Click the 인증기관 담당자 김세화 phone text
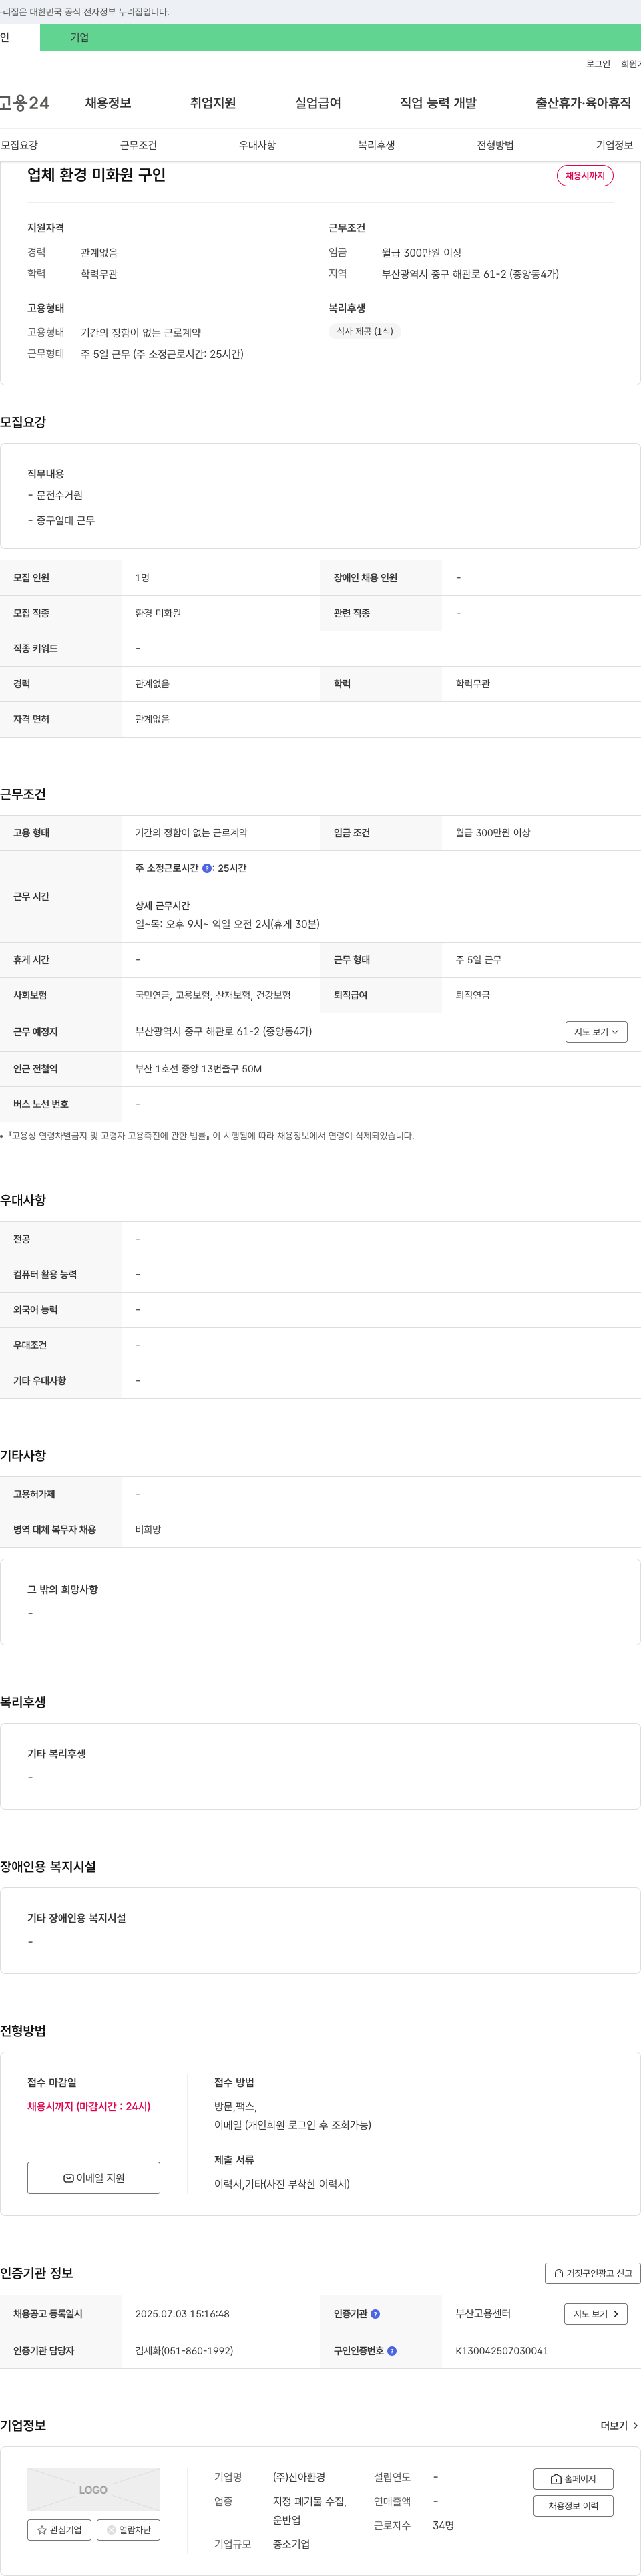The width and height of the screenshot is (641, 2576). pyautogui.click(x=184, y=2351)
